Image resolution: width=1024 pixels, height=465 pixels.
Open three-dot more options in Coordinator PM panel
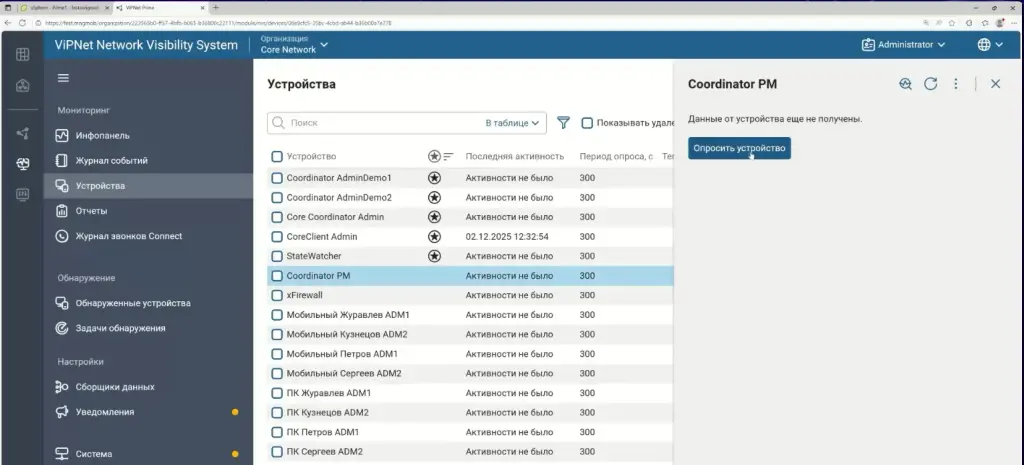coord(956,84)
